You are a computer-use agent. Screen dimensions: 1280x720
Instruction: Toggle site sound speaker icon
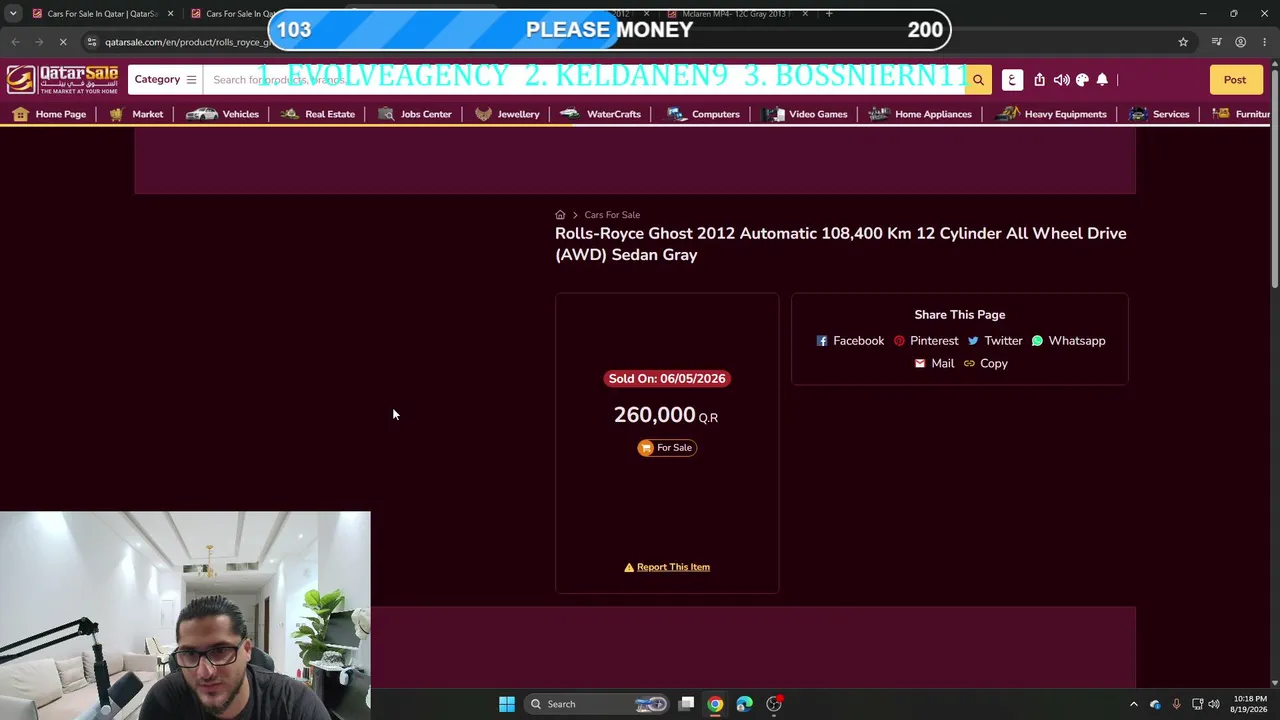tap(1061, 80)
